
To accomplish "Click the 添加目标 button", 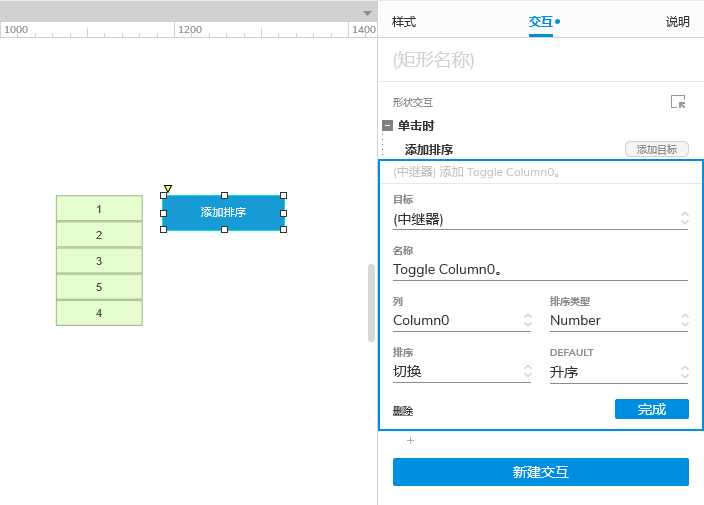I will point(656,149).
